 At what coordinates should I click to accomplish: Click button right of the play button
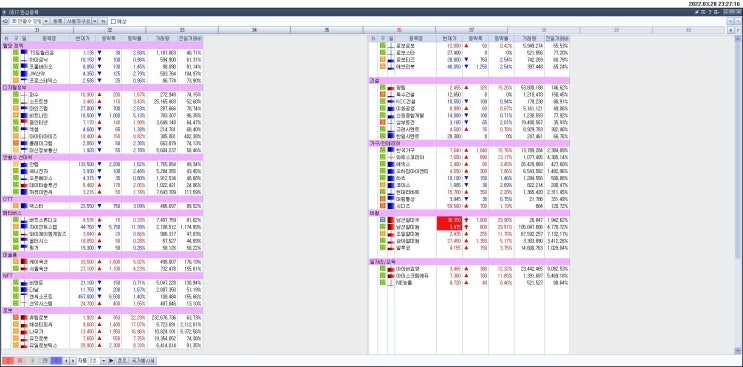pyautogui.click(x=122, y=361)
